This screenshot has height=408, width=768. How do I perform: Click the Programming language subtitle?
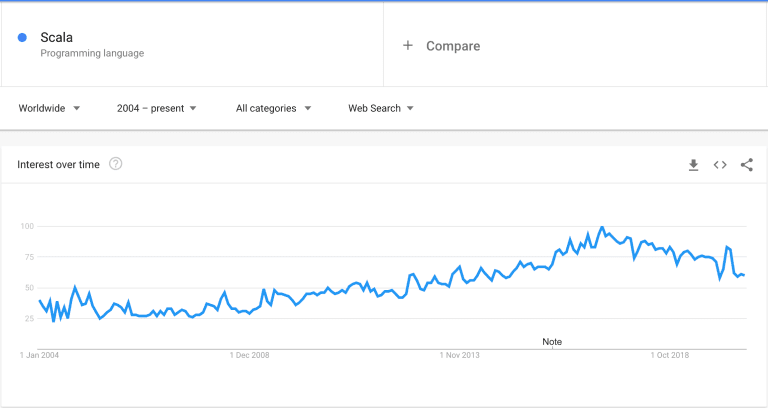[x=92, y=53]
